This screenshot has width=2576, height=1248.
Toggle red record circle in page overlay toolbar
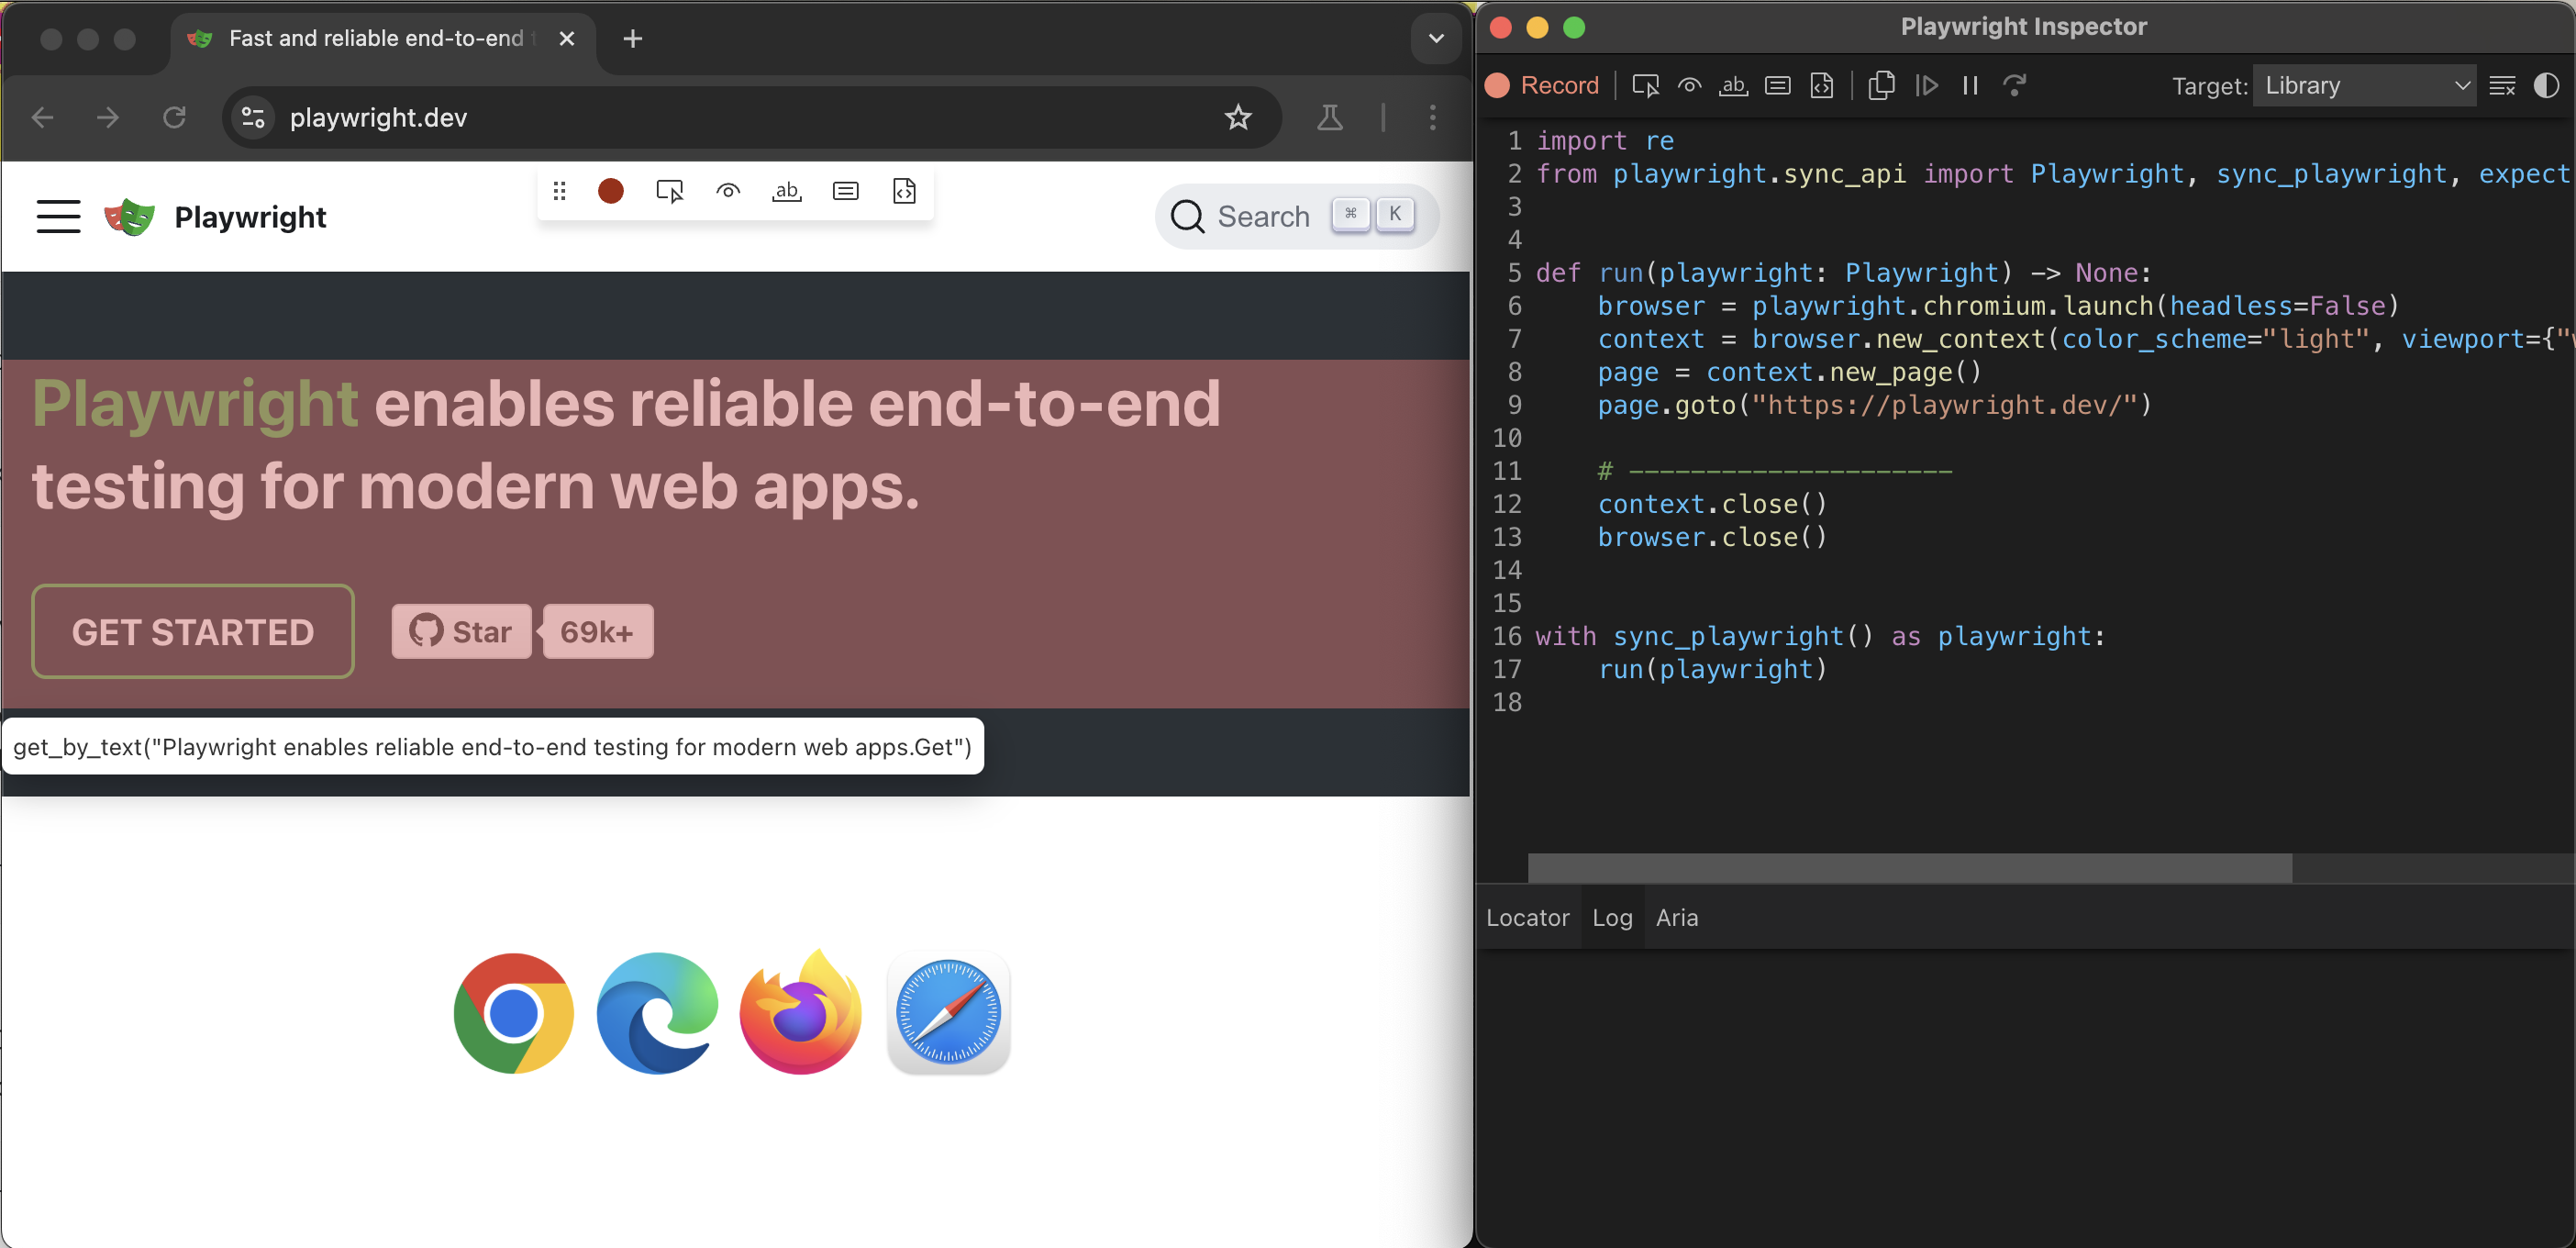(x=610, y=191)
